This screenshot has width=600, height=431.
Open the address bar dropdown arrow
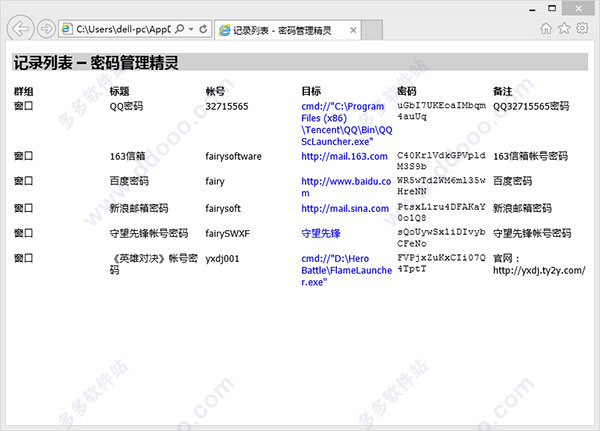pos(191,29)
